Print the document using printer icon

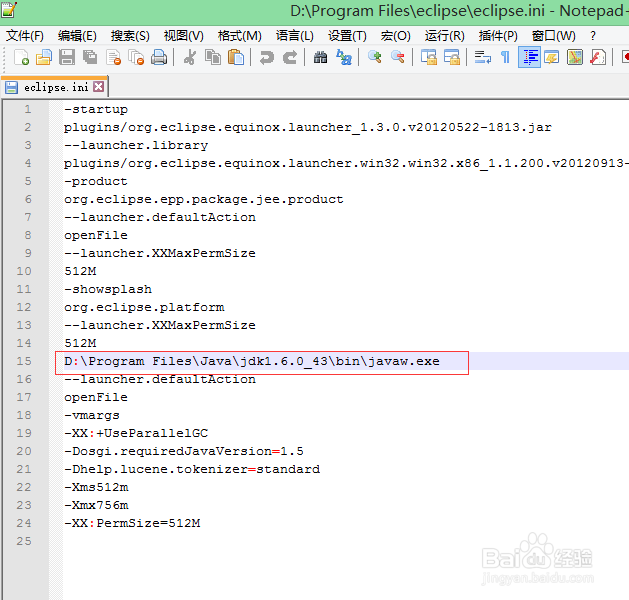coord(159,57)
